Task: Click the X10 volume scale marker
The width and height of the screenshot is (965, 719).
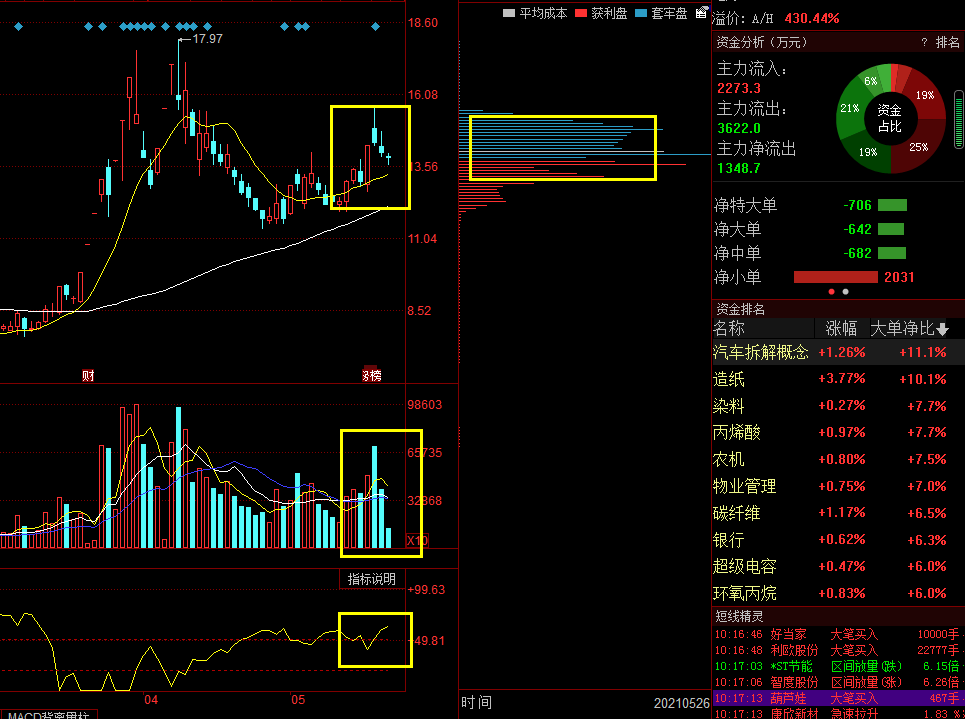Action: click(x=417, y=541)
